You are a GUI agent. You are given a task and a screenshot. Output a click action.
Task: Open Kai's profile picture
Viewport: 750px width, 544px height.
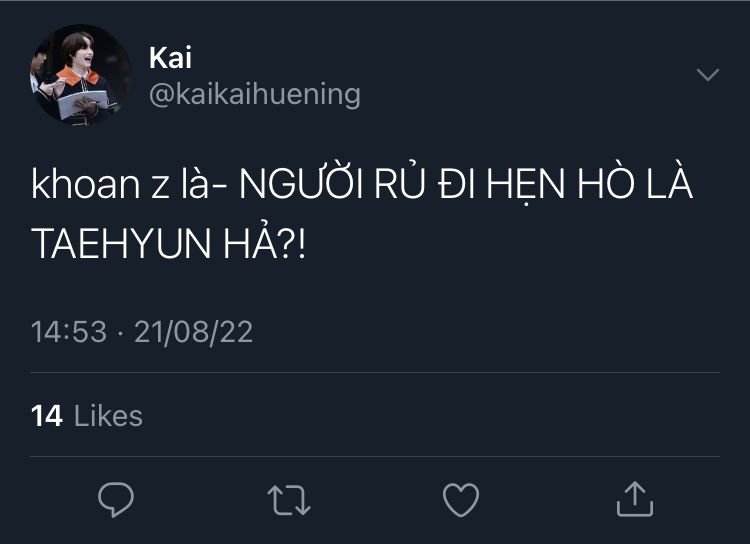(x=80, y=75)
